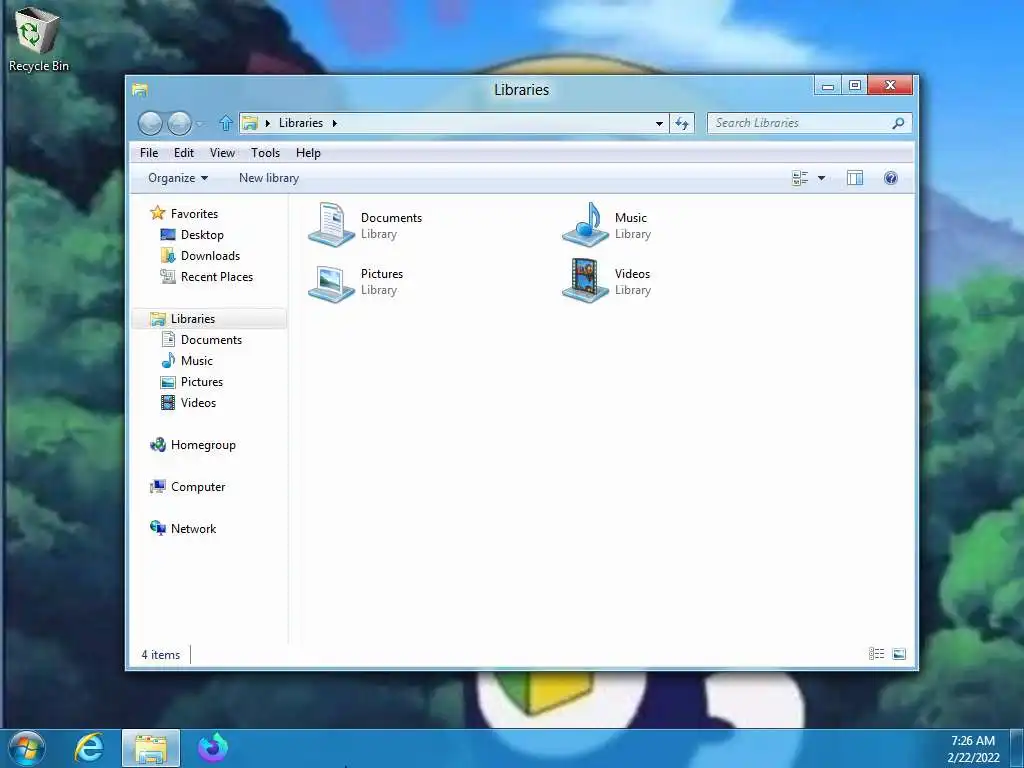Open the address bar history dropdown
The image size is (1024, 768).
coord(659,123)
